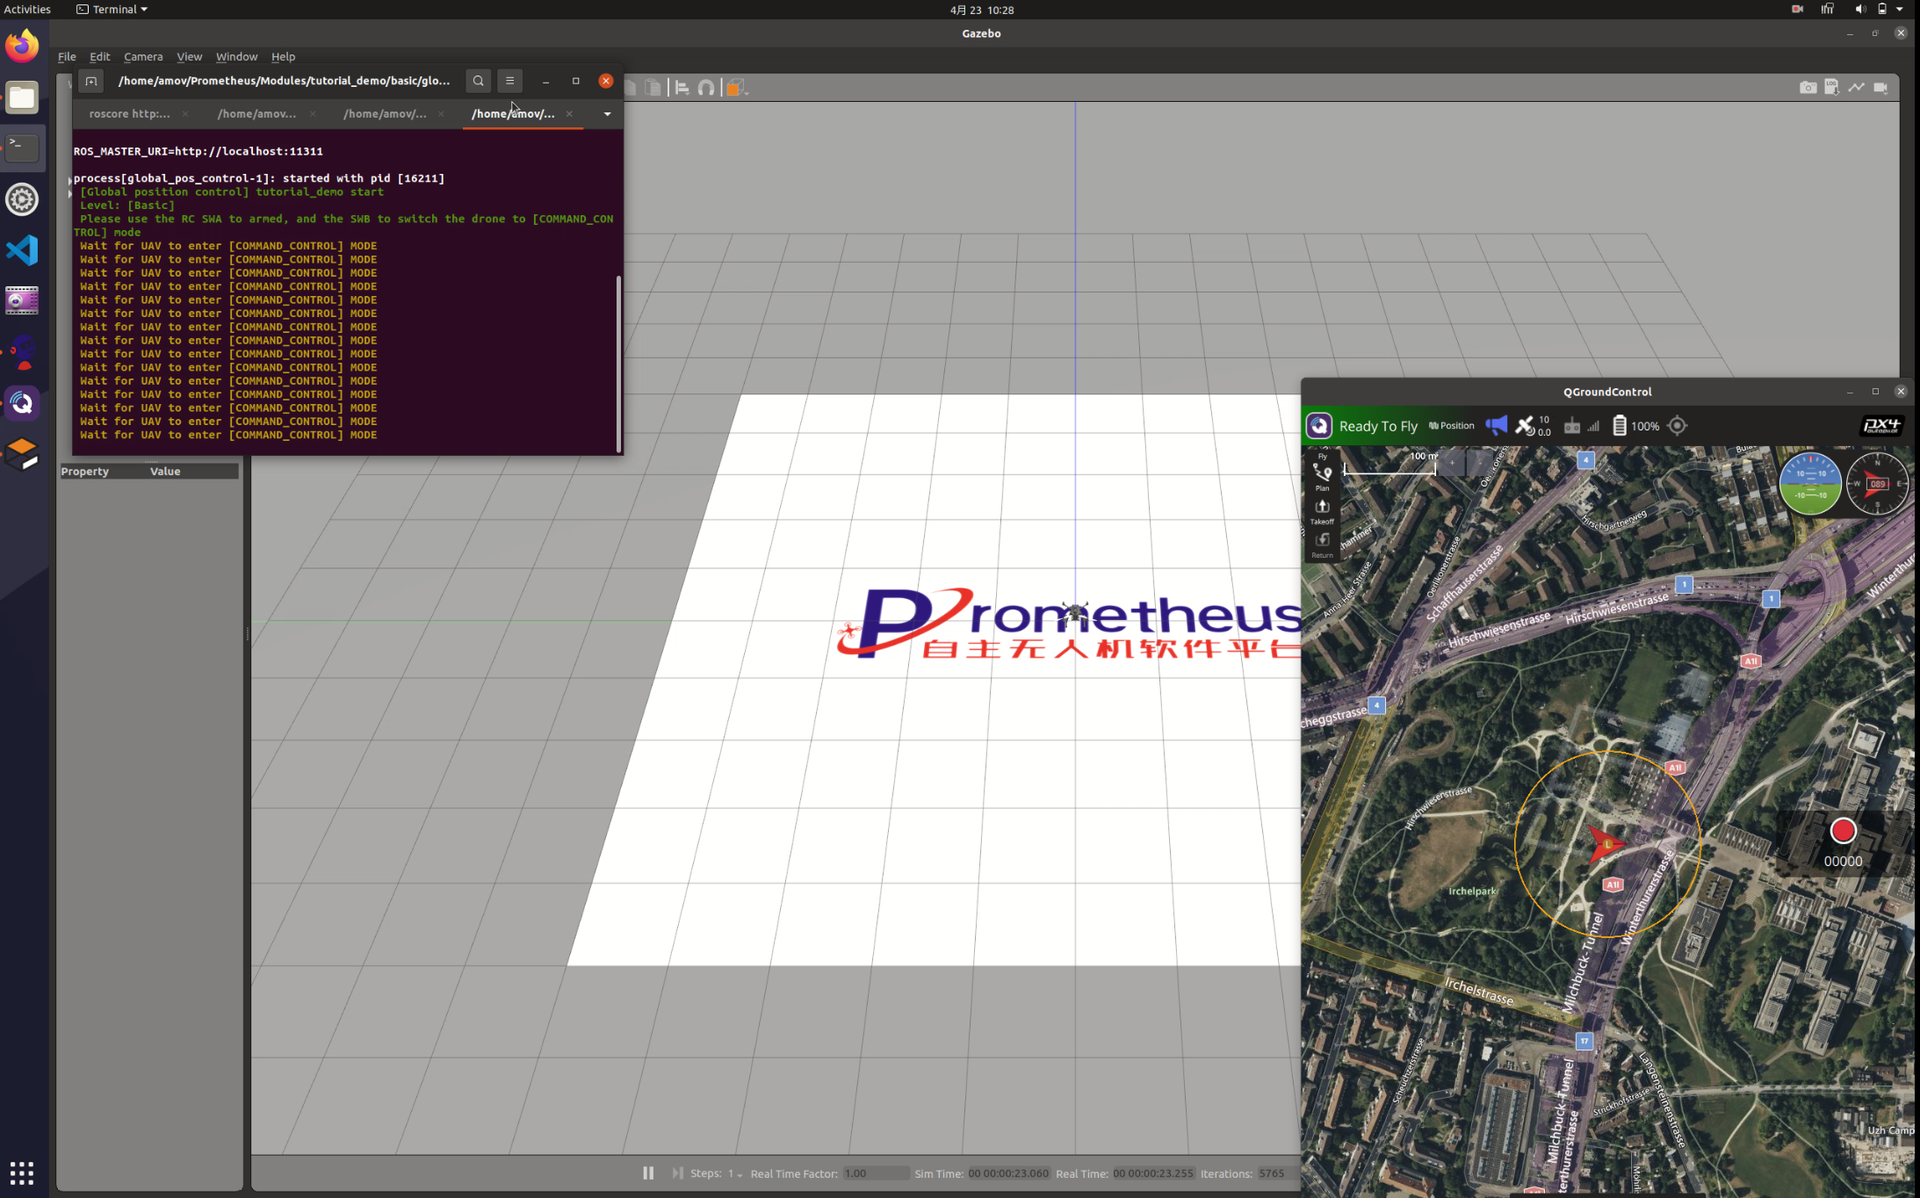The width and height of the screenshot is (1920, 1198).
Task: Click the red vehicle arrow on map
Action: (1604, 845)
